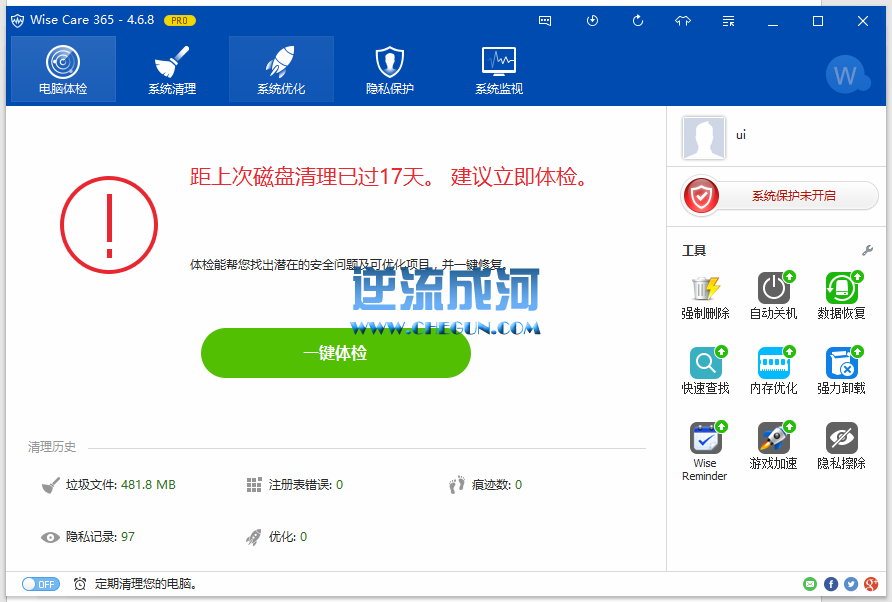The height and width of the screenshot is (602, 892).
Task: Open the Facebook share icon
Action: tap(831, 584)
